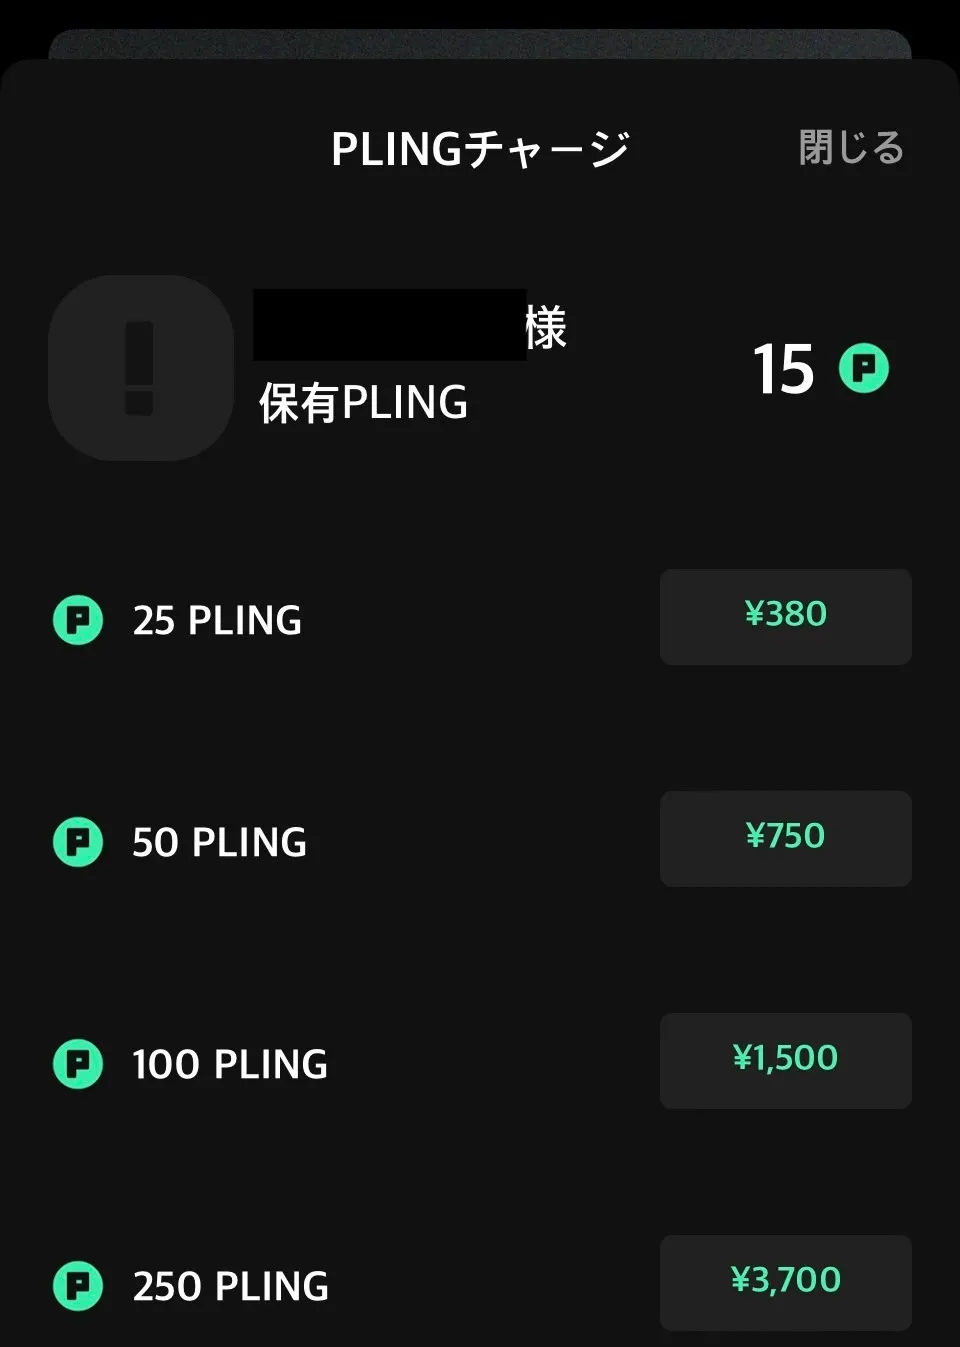
Task: Select the 250 PLING label
Action: tap(231, 1286)
